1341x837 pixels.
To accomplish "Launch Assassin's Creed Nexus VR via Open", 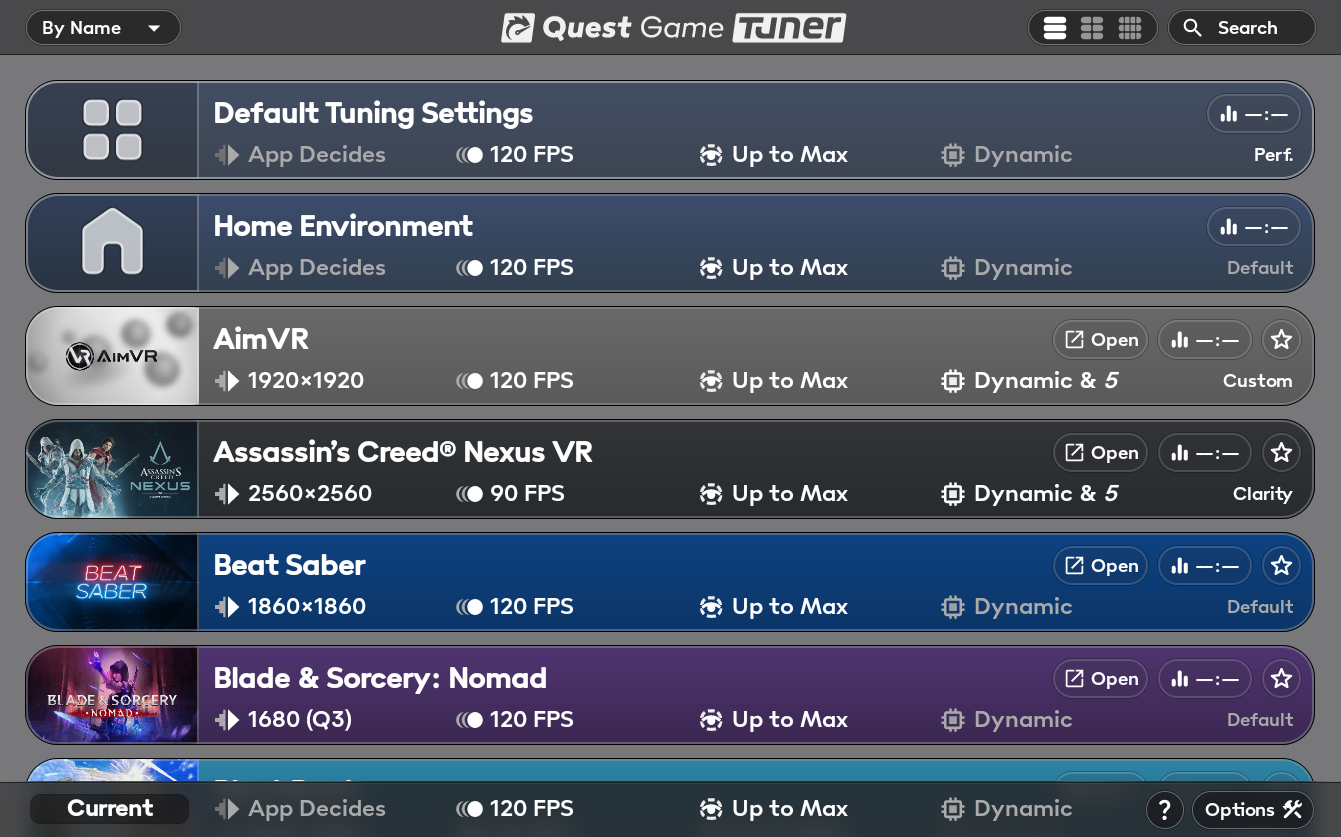I will click(x=1101, y=453).
